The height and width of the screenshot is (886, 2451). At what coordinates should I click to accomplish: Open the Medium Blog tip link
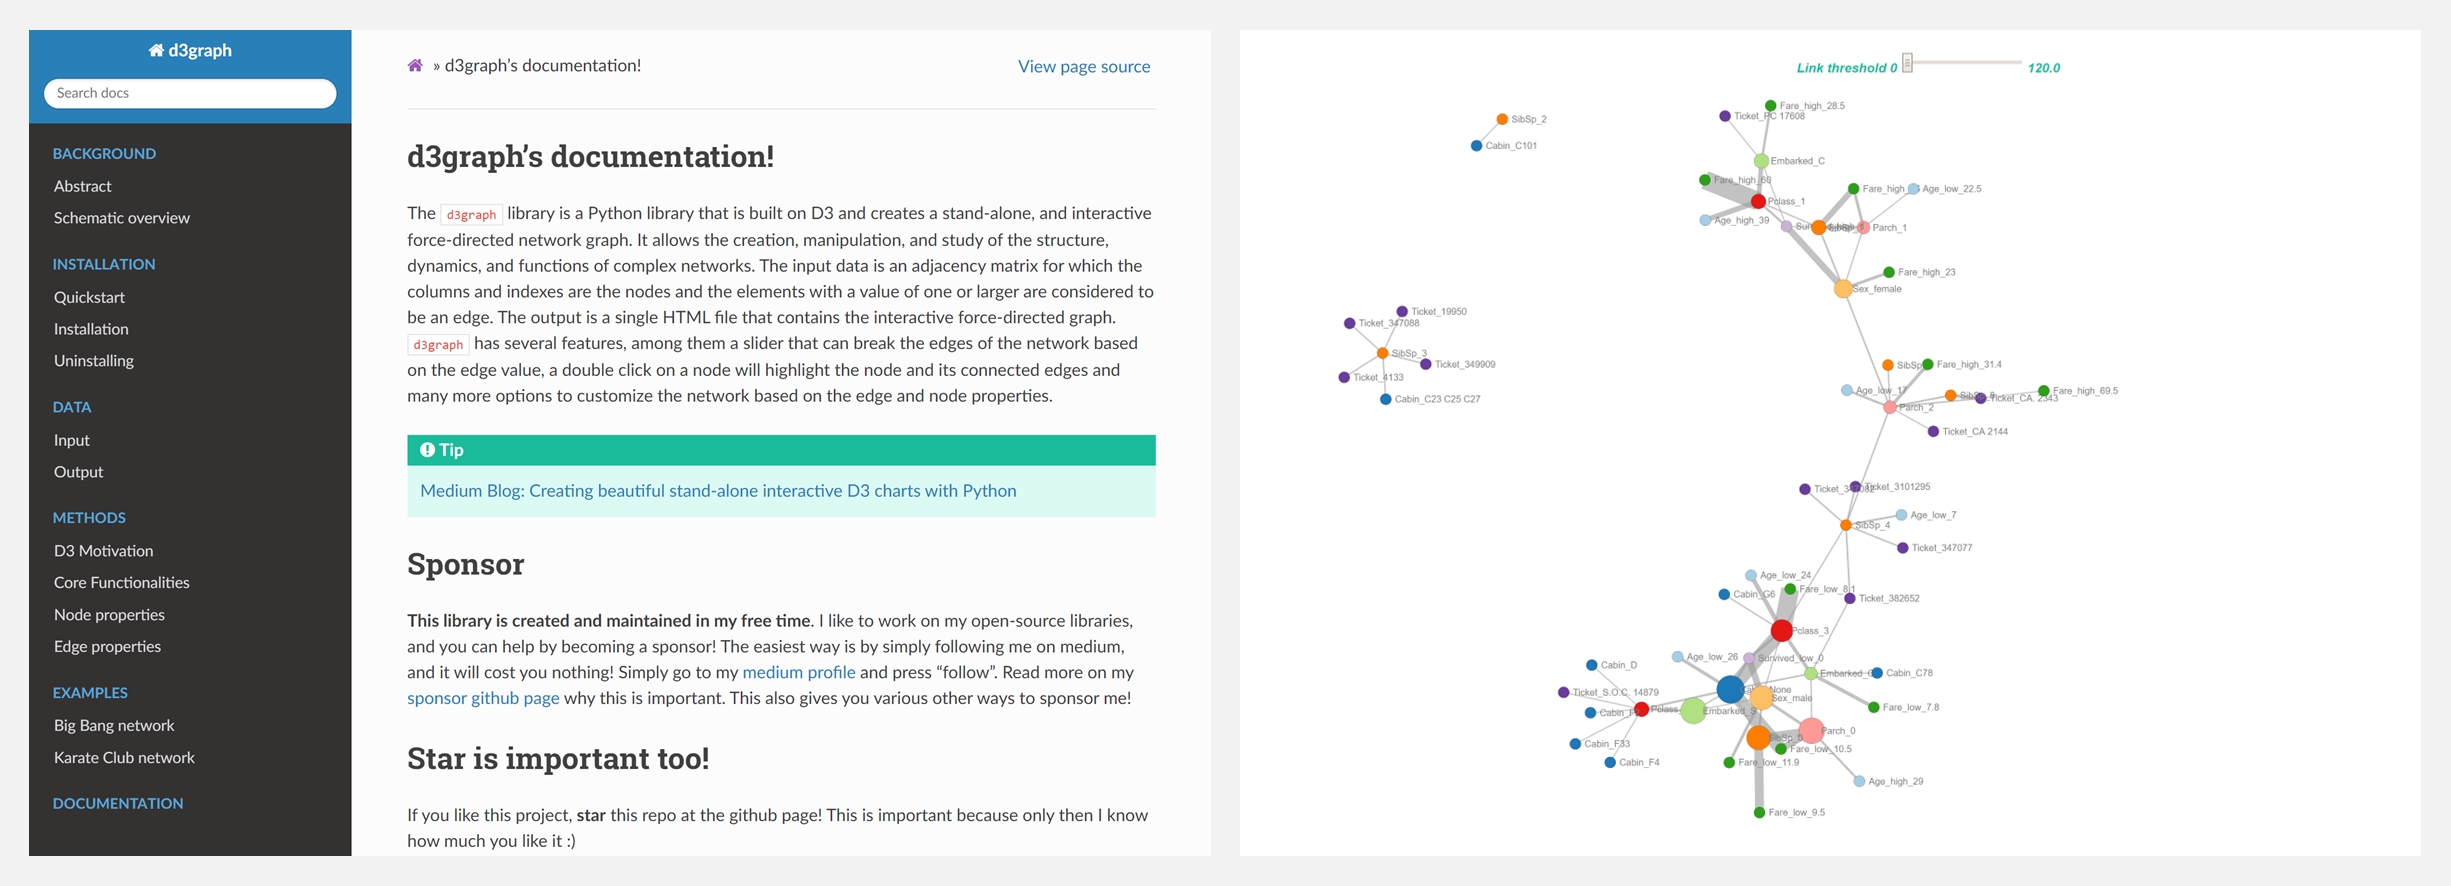[x=718, y=491]
